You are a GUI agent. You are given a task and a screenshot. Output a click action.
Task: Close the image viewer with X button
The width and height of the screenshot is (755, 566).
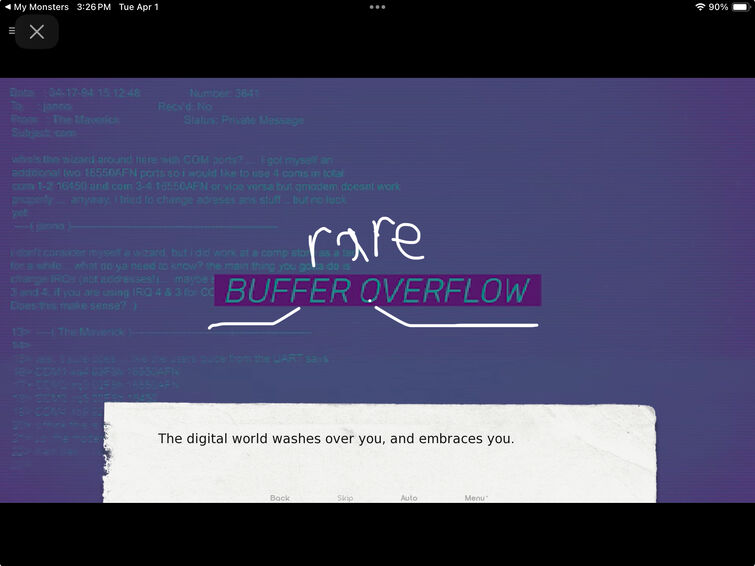coord(37,32)
